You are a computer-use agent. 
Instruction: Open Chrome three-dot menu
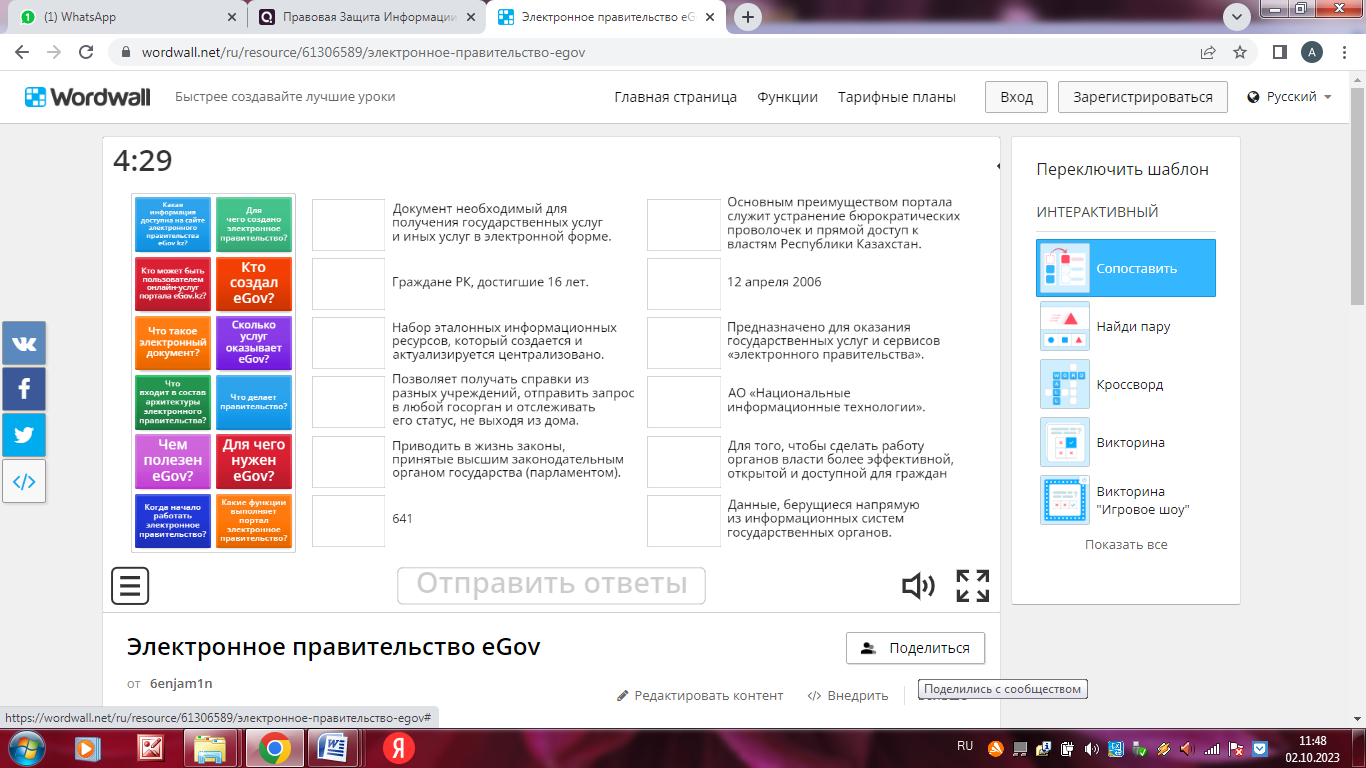[1343, 52]
